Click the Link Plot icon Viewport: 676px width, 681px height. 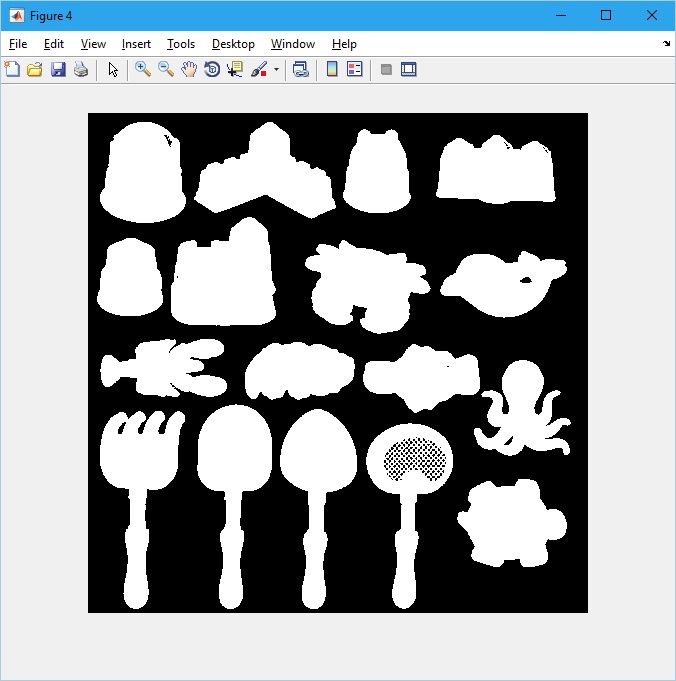pyautogui.click(x=300, y=69)
